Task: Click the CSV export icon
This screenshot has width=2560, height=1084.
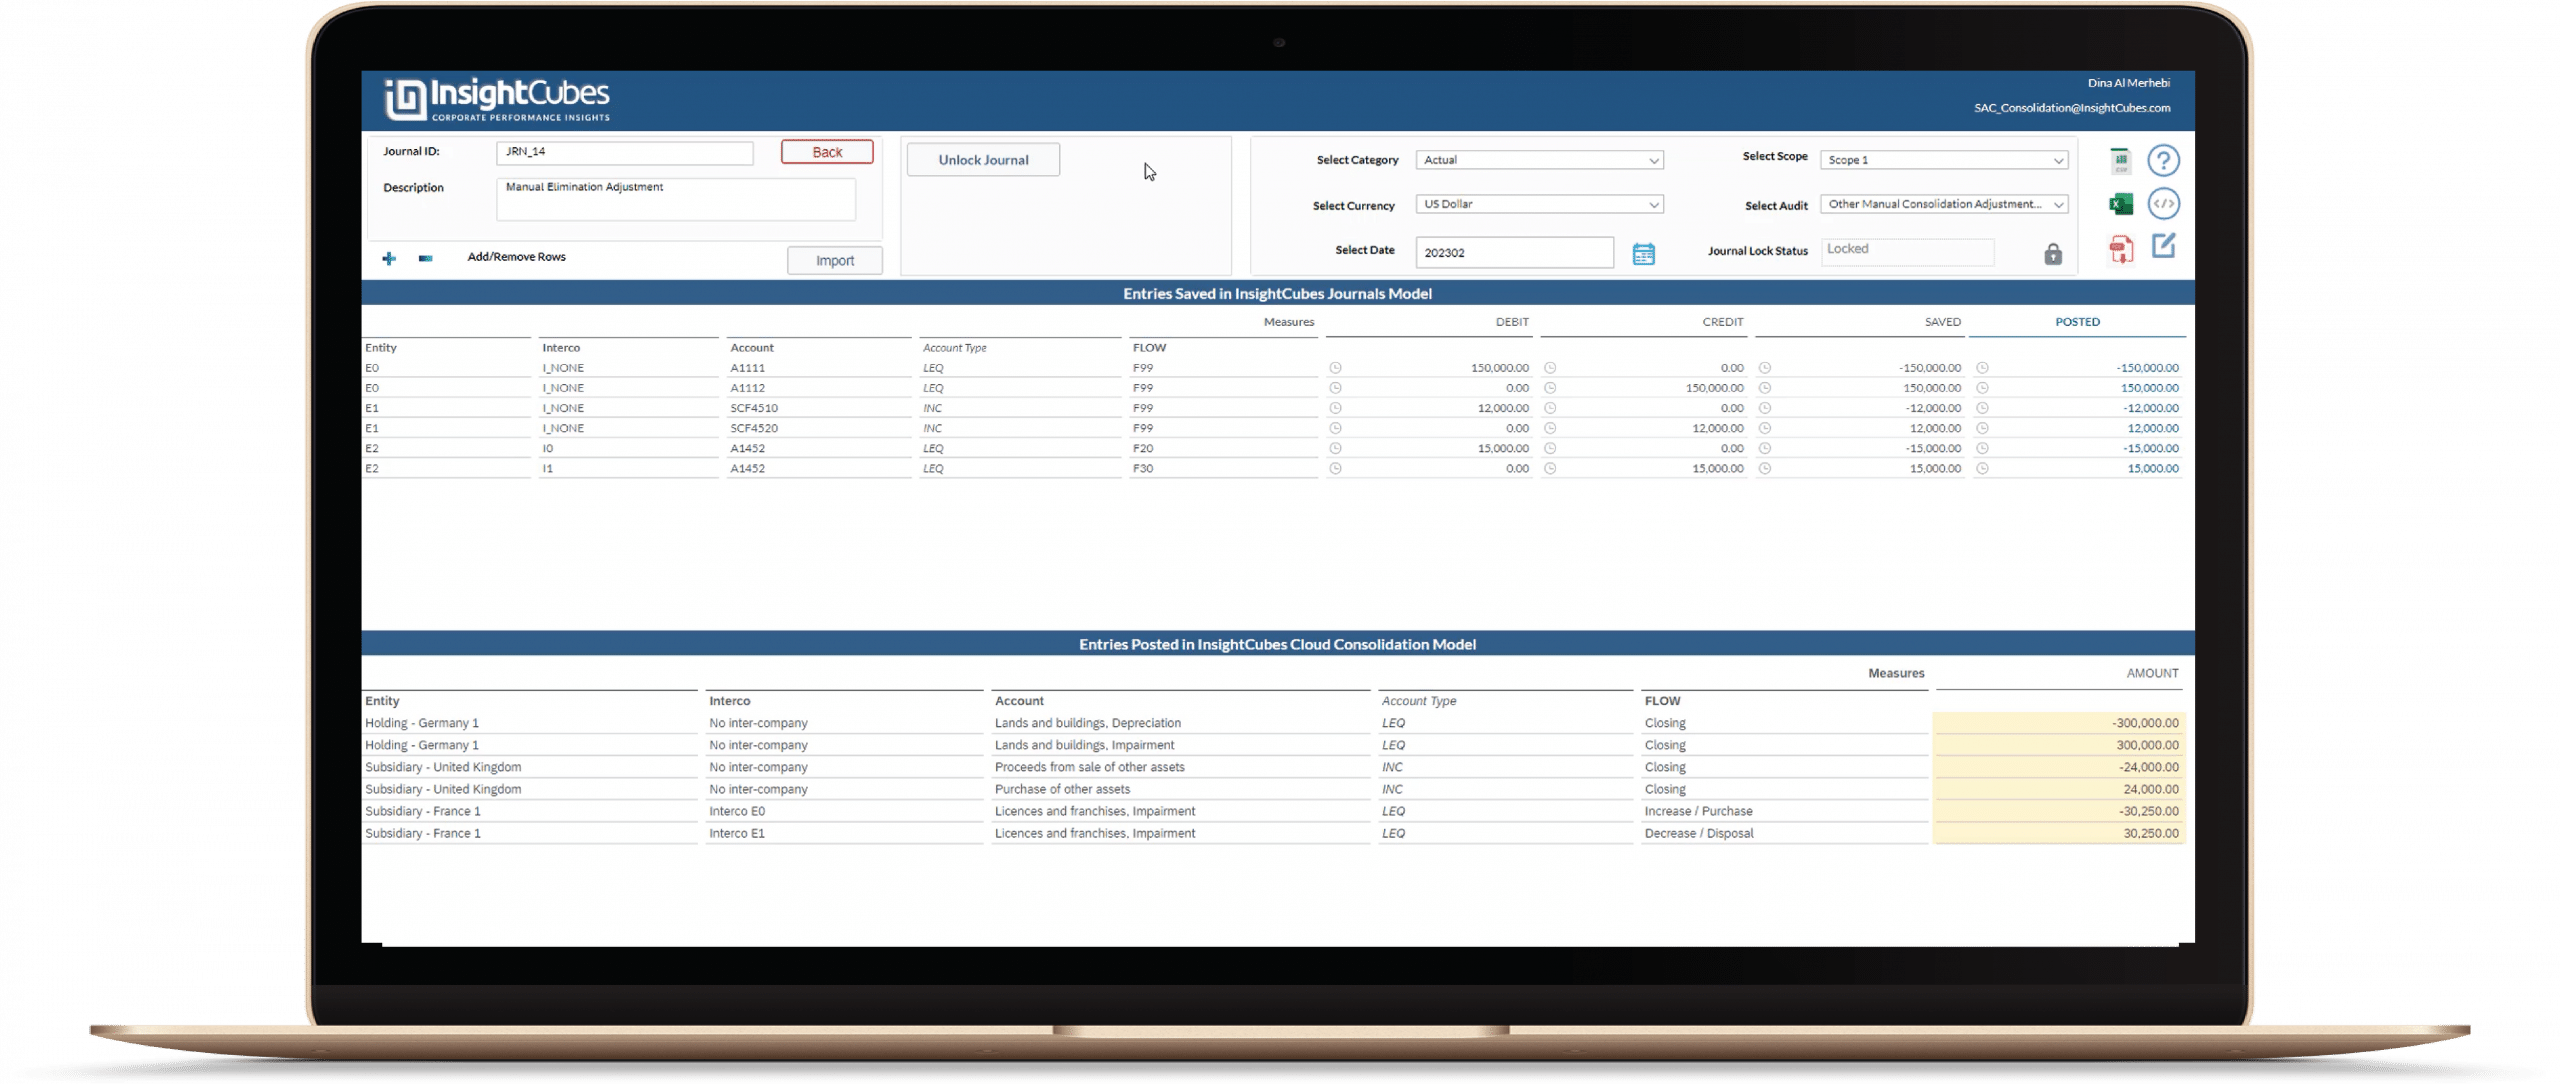Action: pos(2120,161)
